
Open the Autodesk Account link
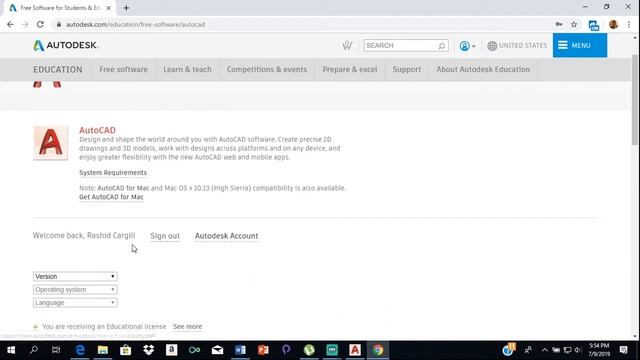(x=227, y=236)
